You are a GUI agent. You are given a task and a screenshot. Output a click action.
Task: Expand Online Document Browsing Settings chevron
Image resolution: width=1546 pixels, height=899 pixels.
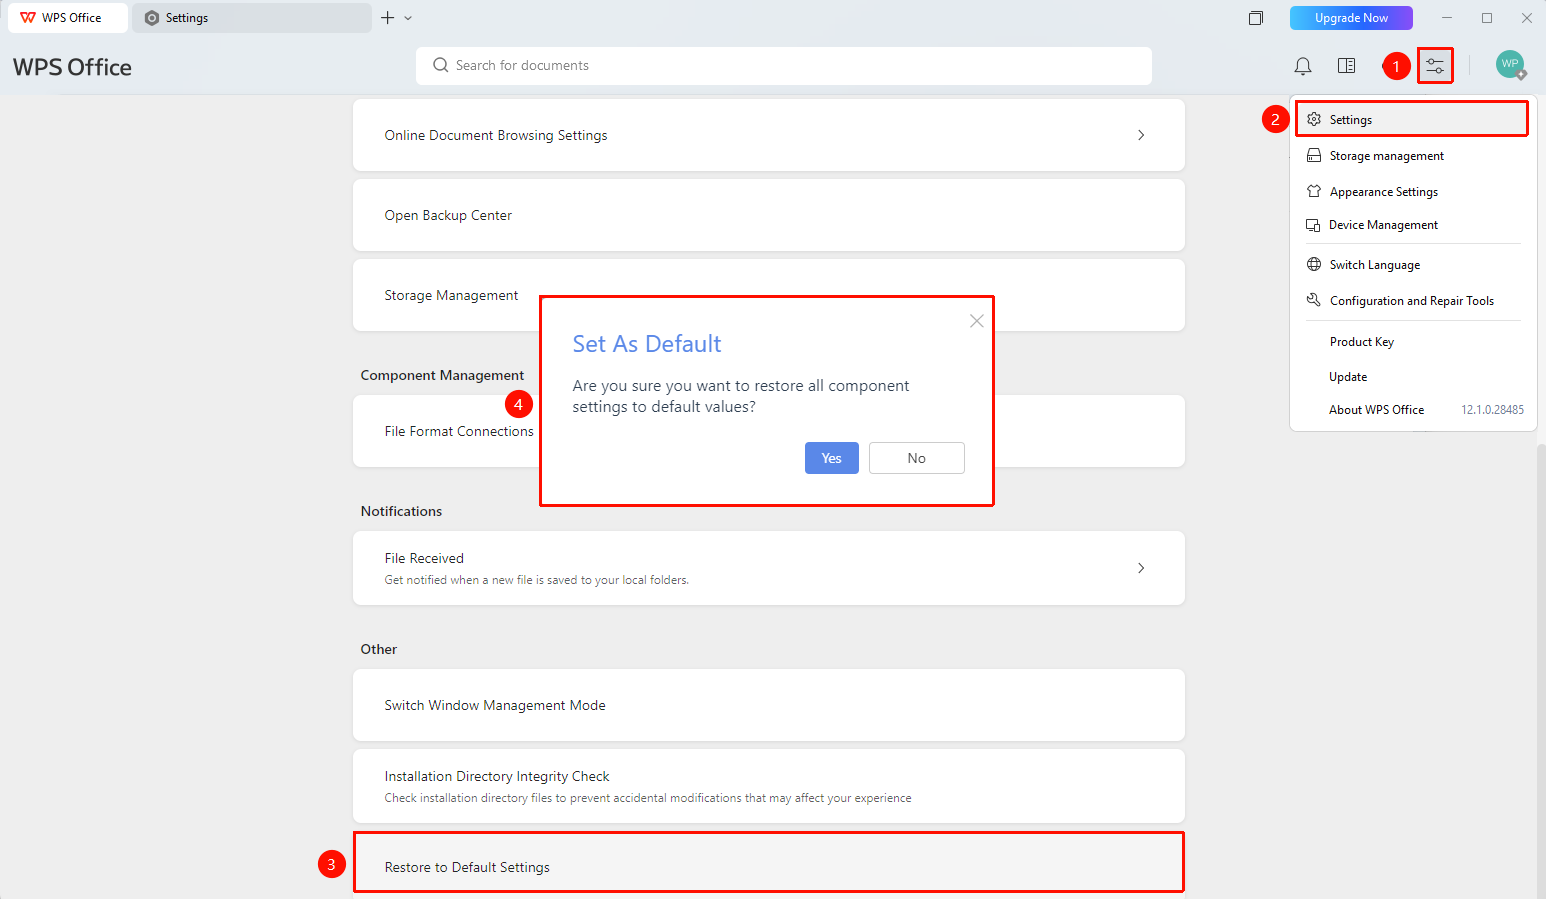1141,135
